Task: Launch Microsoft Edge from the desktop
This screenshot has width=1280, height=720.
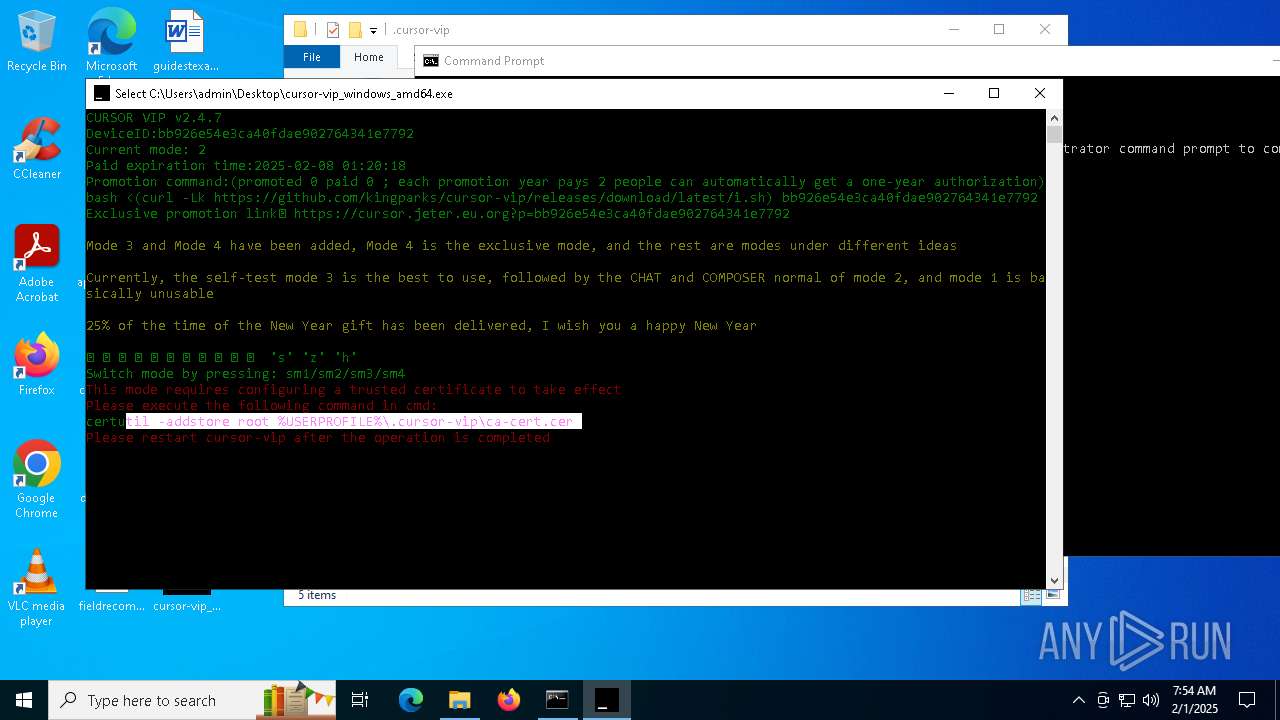Action: [x=111, y=42]
